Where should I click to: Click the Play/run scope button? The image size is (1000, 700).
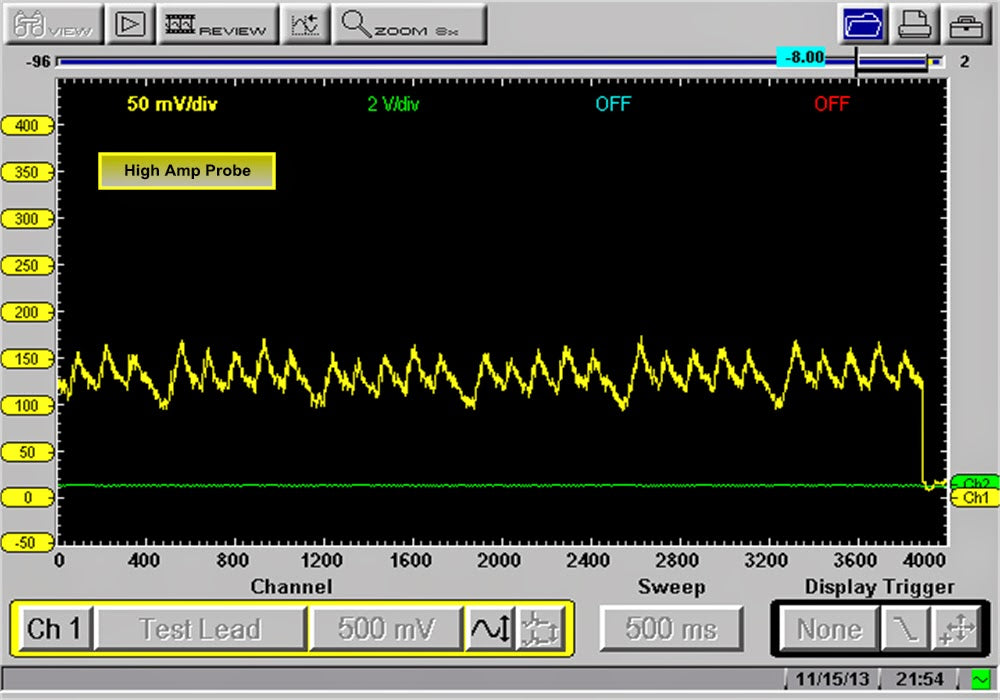click(x=130, y=25)
